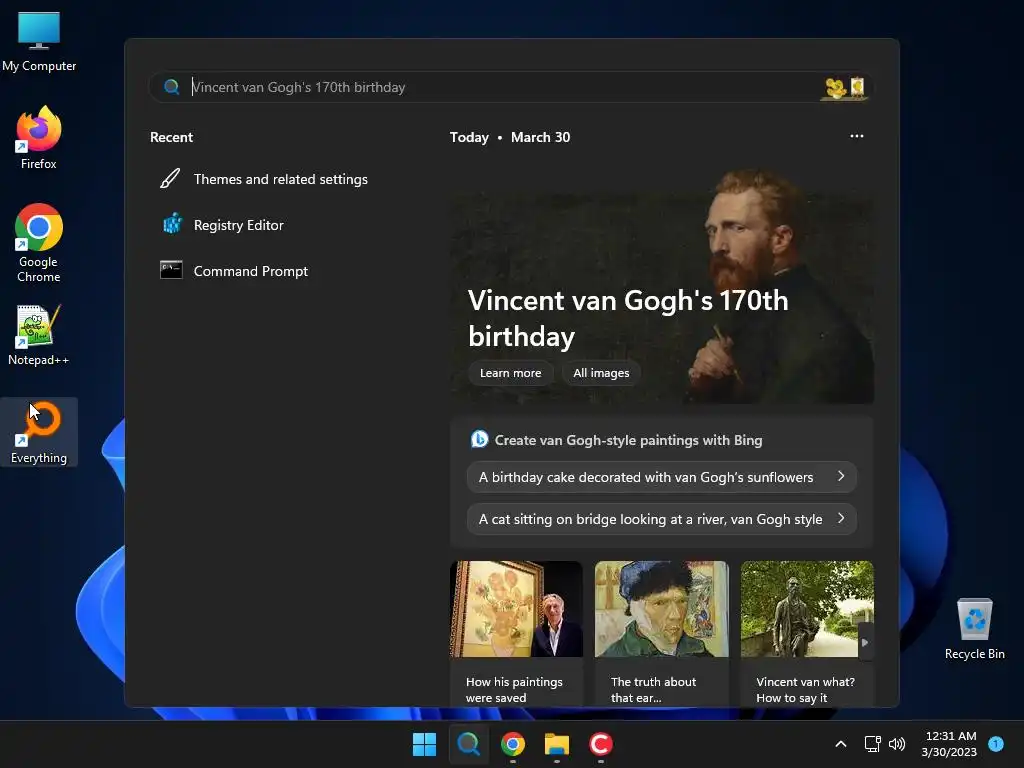
Task: Open the three-dot more options menu
Action: [x=857, y=136]
